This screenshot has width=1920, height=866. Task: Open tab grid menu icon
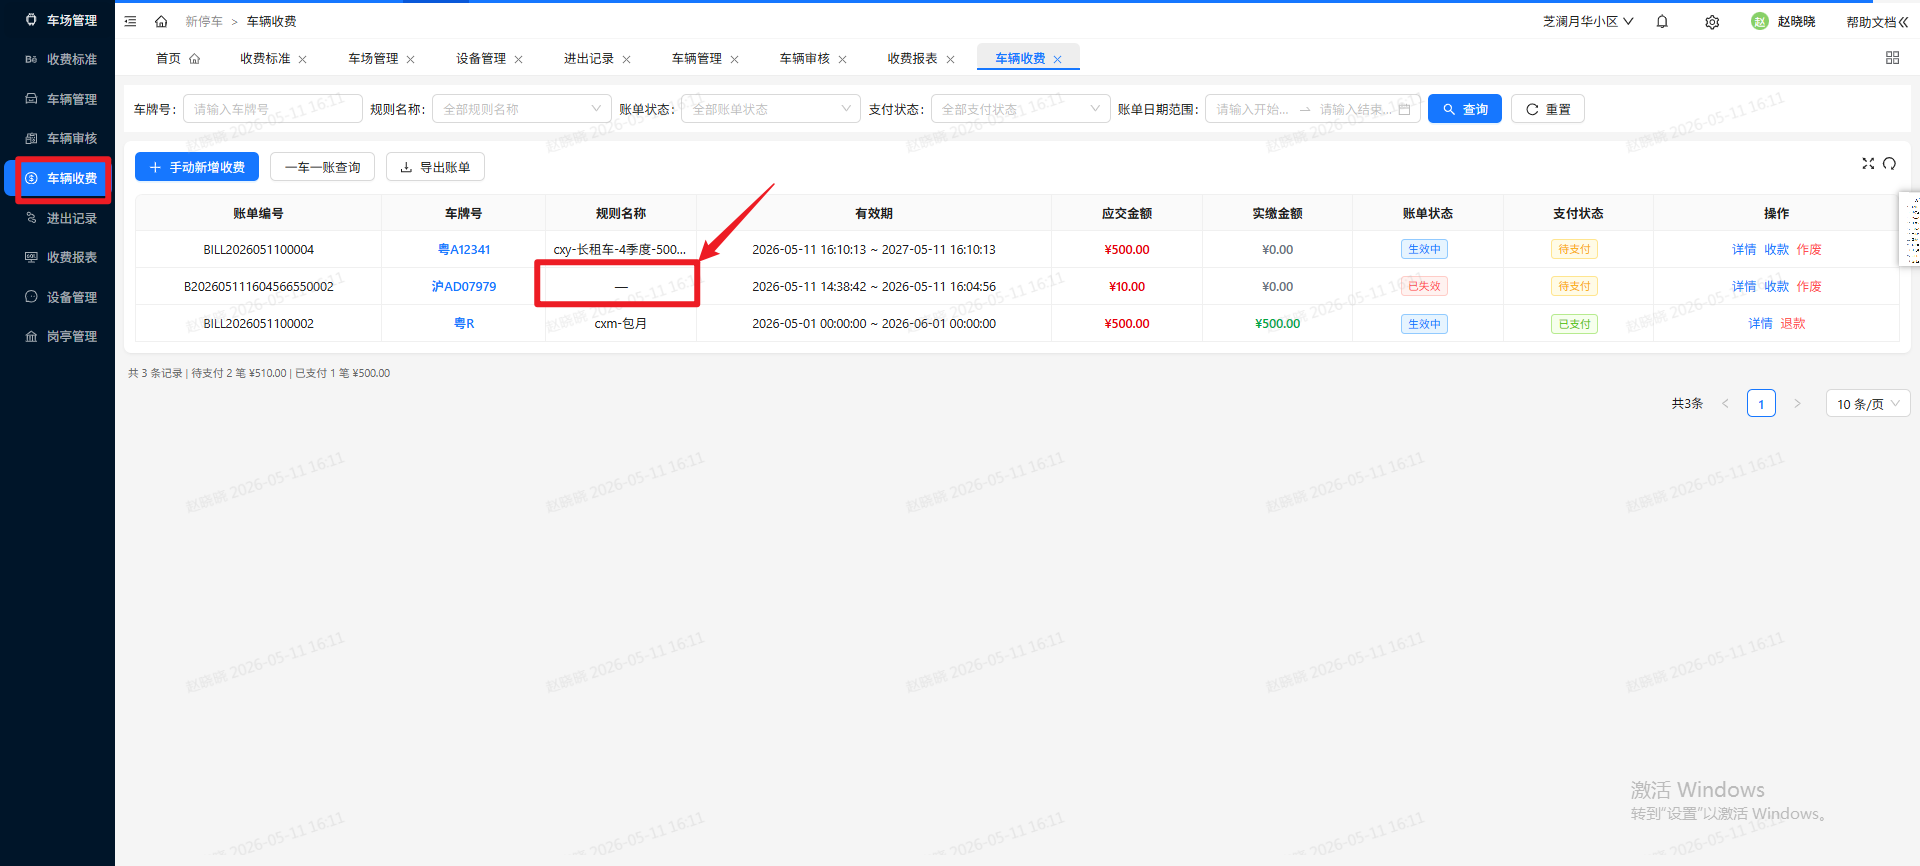pyautogui.click(x=1892, y=58)
